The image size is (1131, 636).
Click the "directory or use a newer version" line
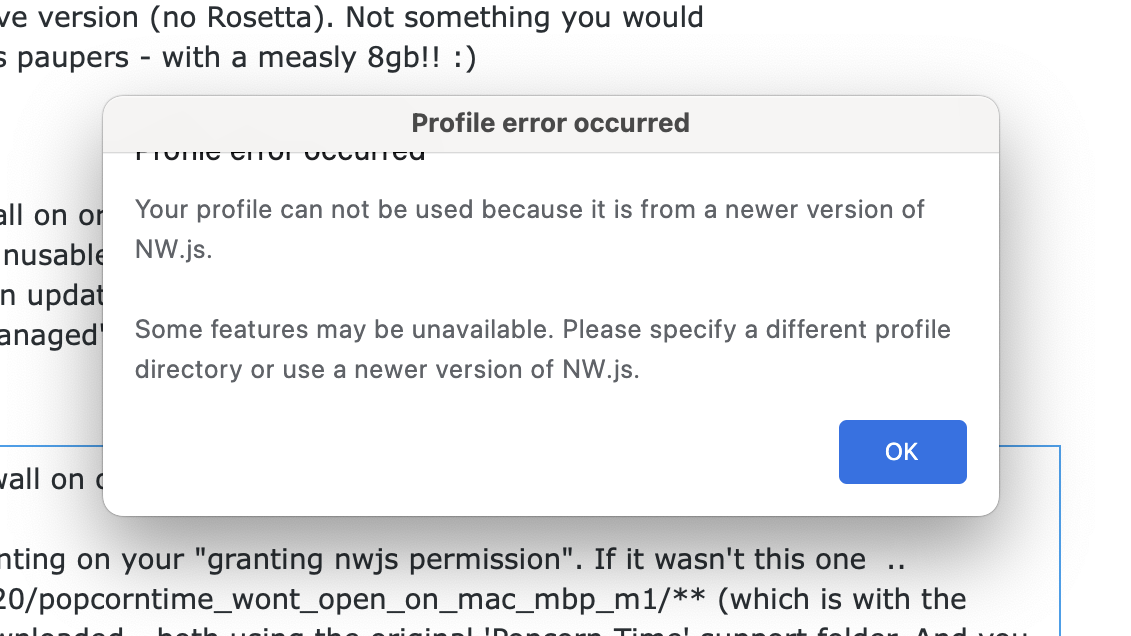tap(387, 369)
